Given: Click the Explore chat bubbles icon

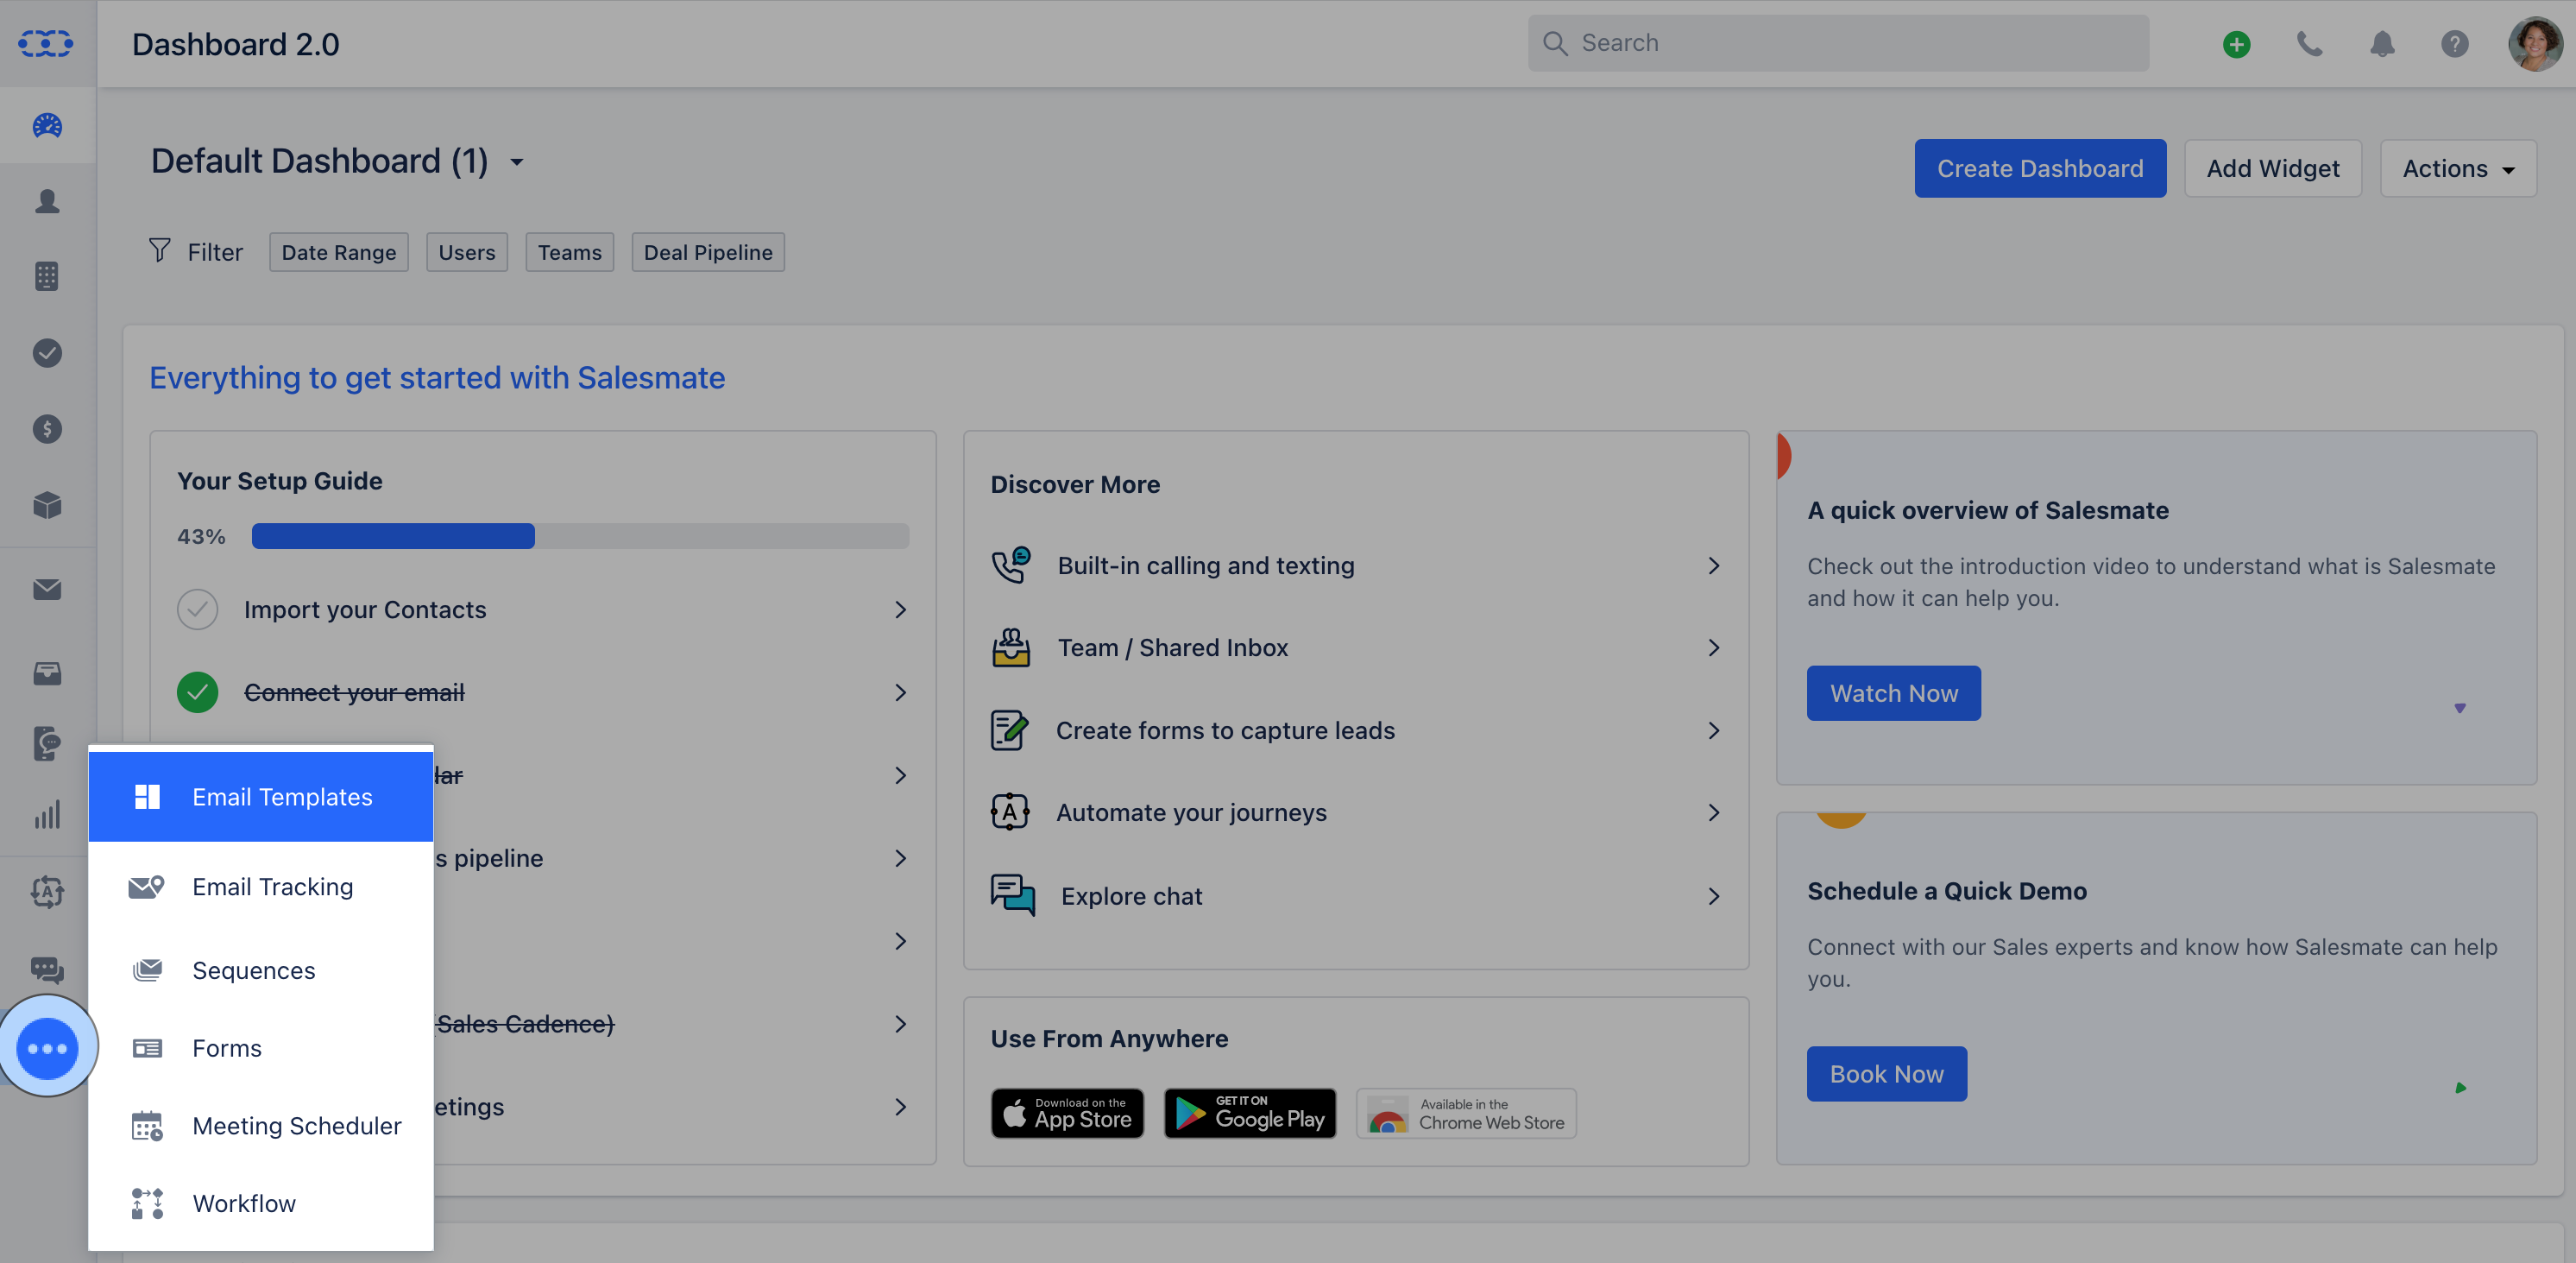Looking at the screenshot, I should point(1012,895).
